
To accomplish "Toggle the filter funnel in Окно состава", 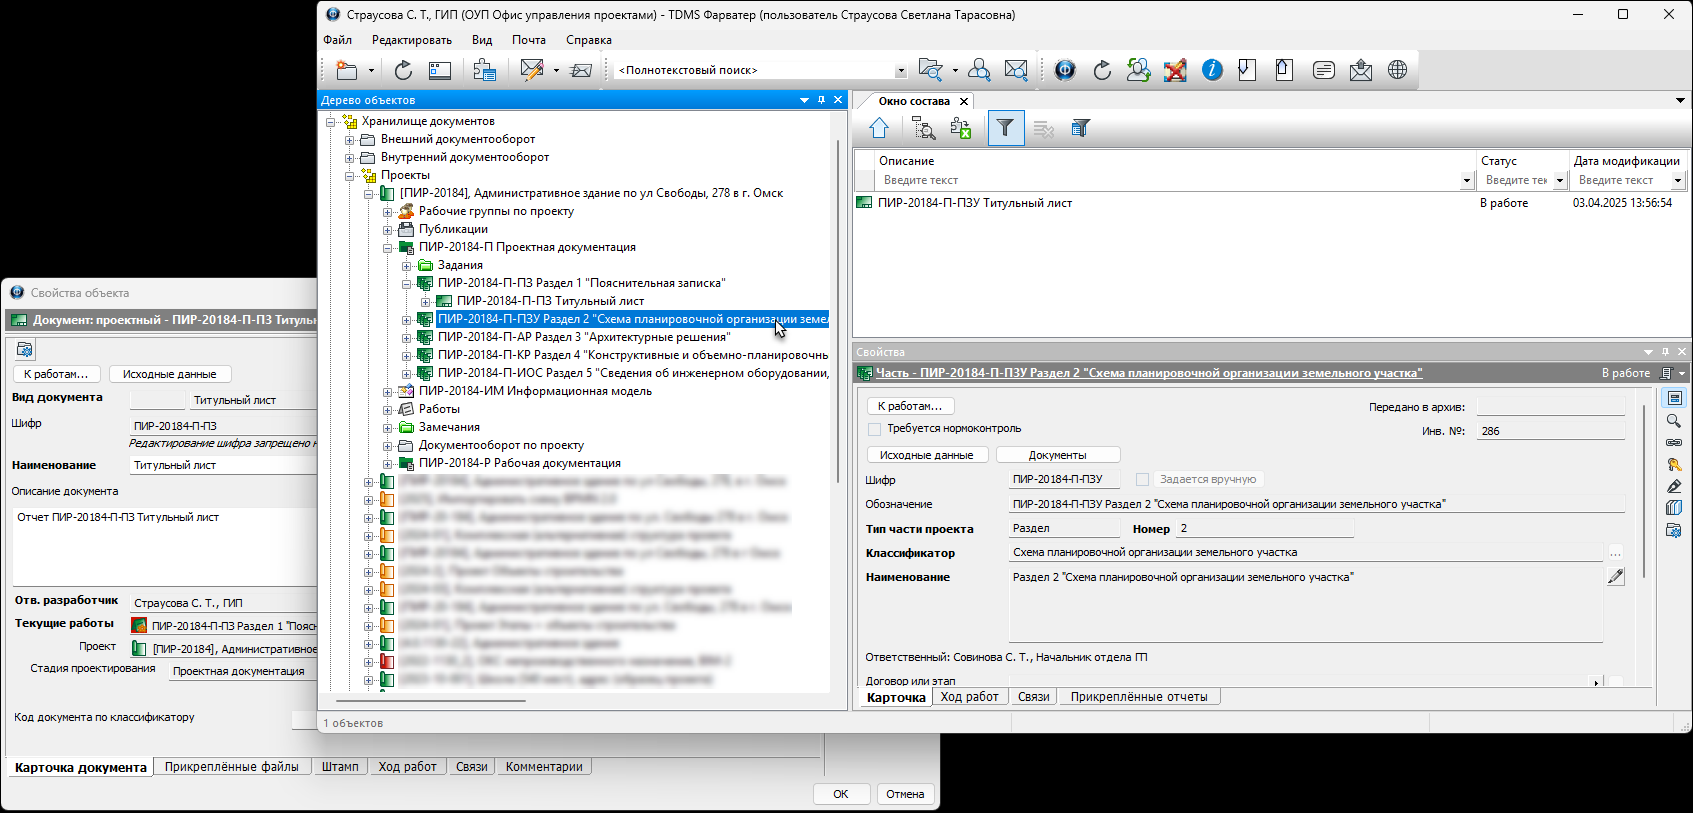I will pyautogui.click(x=1005, y=128).
